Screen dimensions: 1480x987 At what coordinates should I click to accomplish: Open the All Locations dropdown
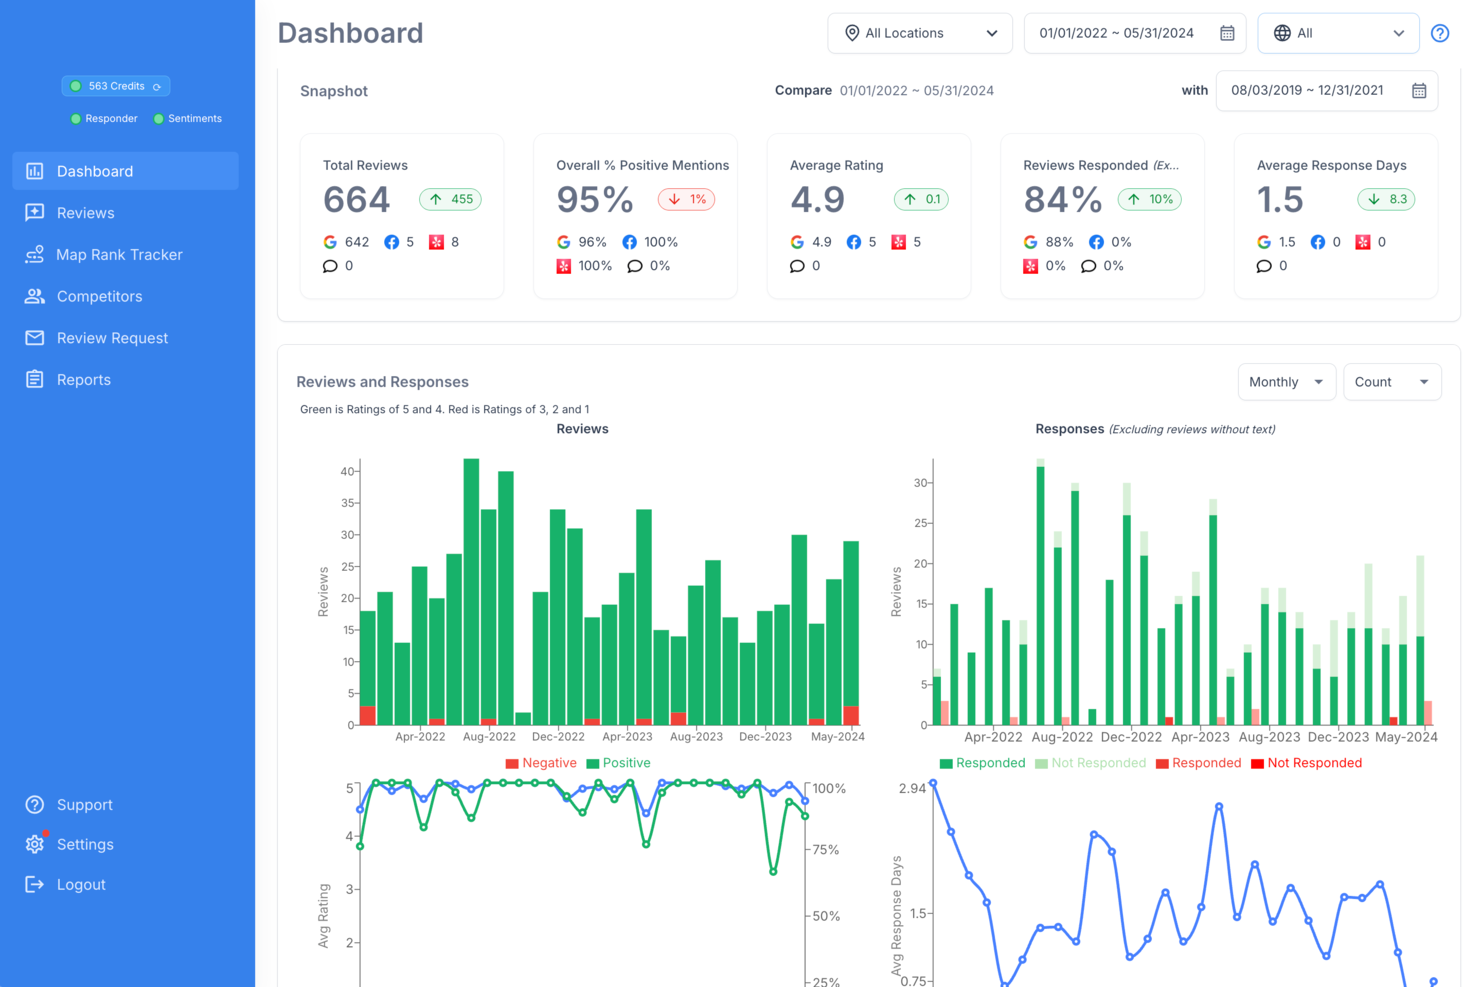(920, 33)
